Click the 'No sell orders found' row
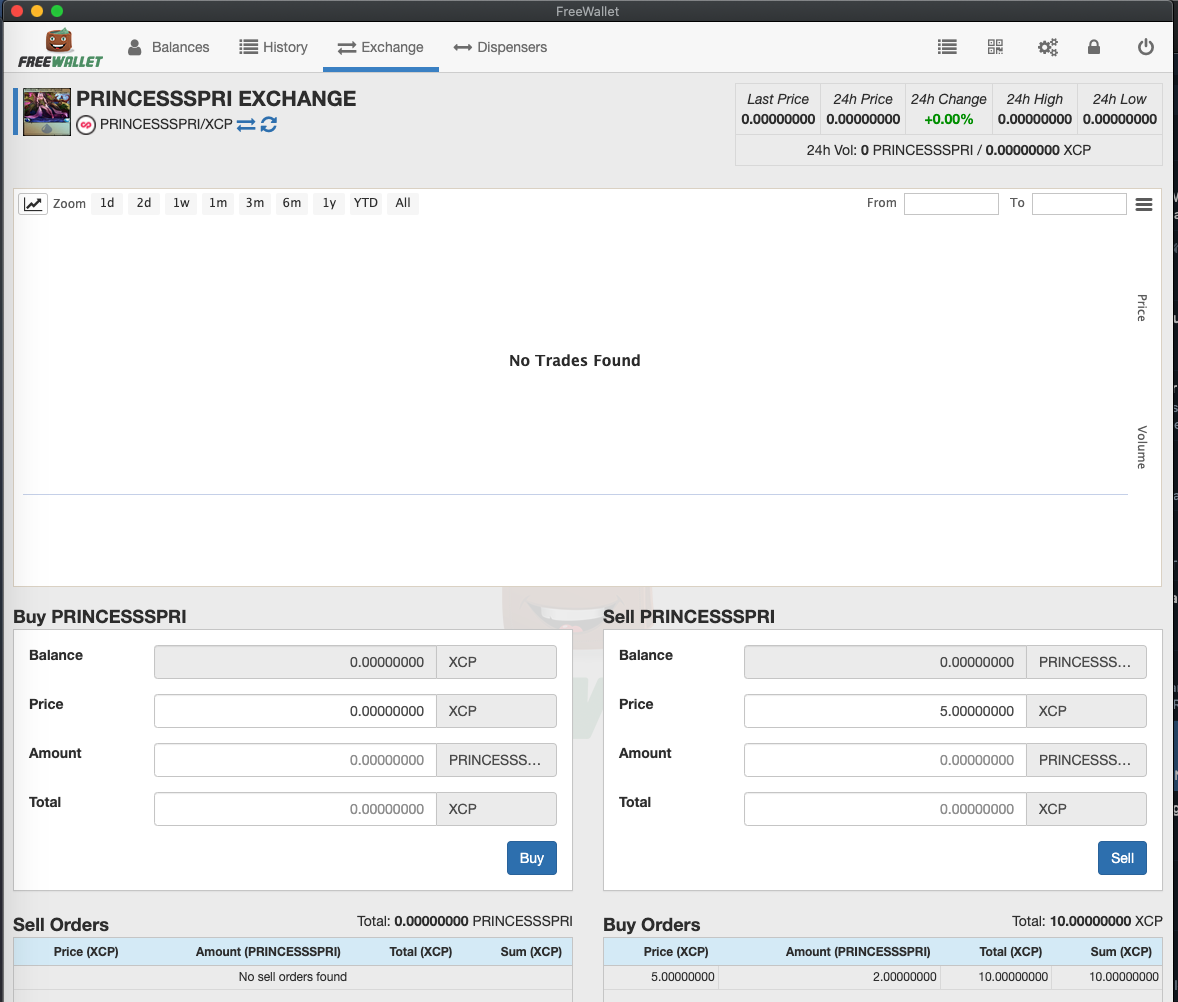Viewport: 1178px width, 1002px height. (x=293, y=976)
